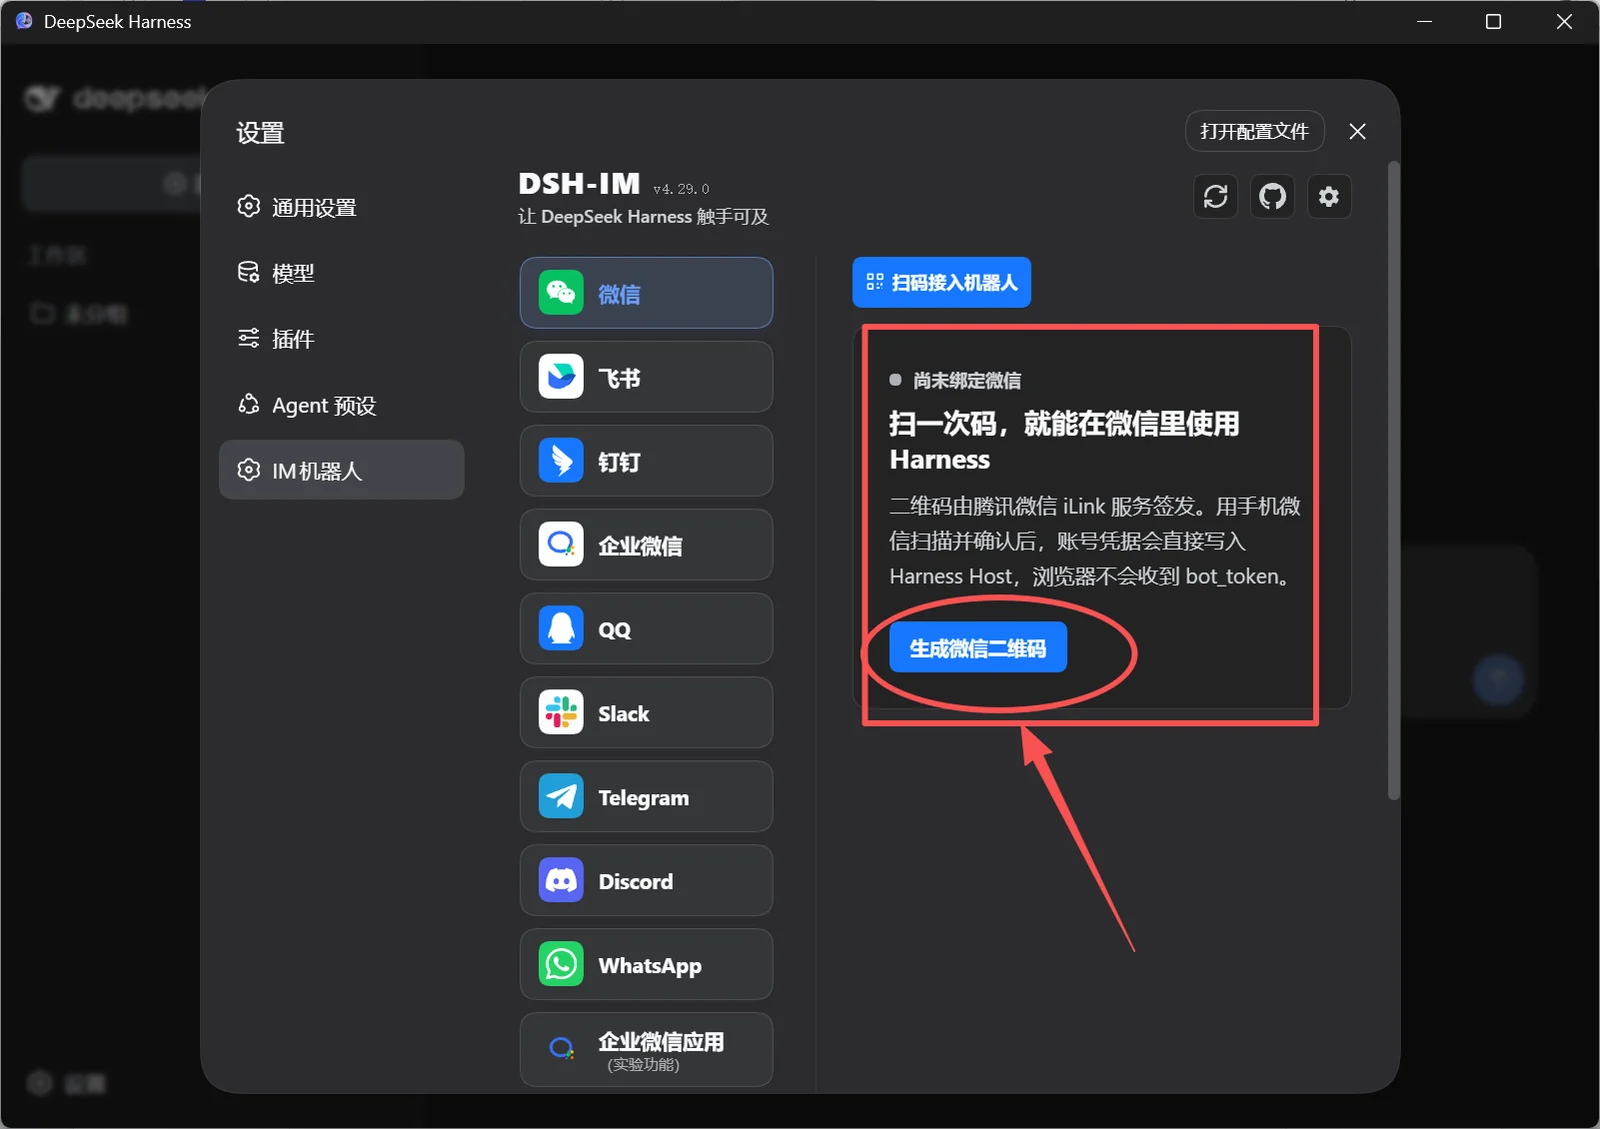Select the 微信 WeChat channel
Viewport: 1600px width, 1129px height.
pos(646,293)
